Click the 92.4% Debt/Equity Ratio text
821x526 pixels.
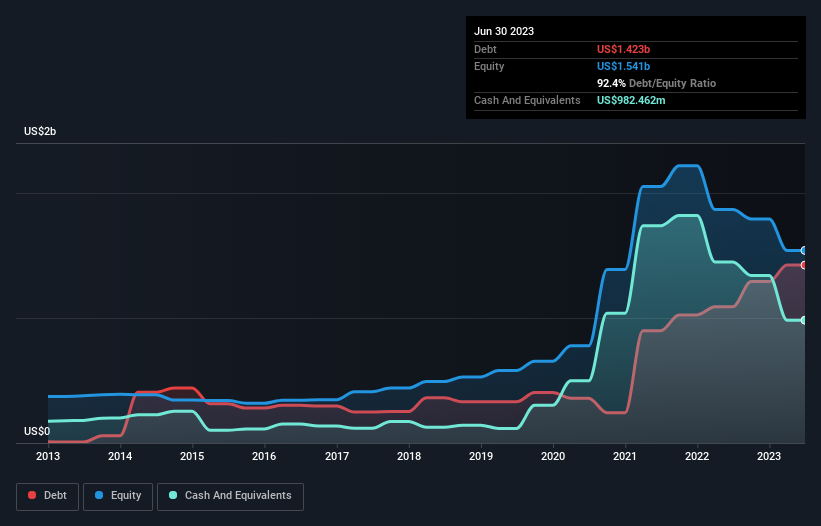(x=657, y=83)
